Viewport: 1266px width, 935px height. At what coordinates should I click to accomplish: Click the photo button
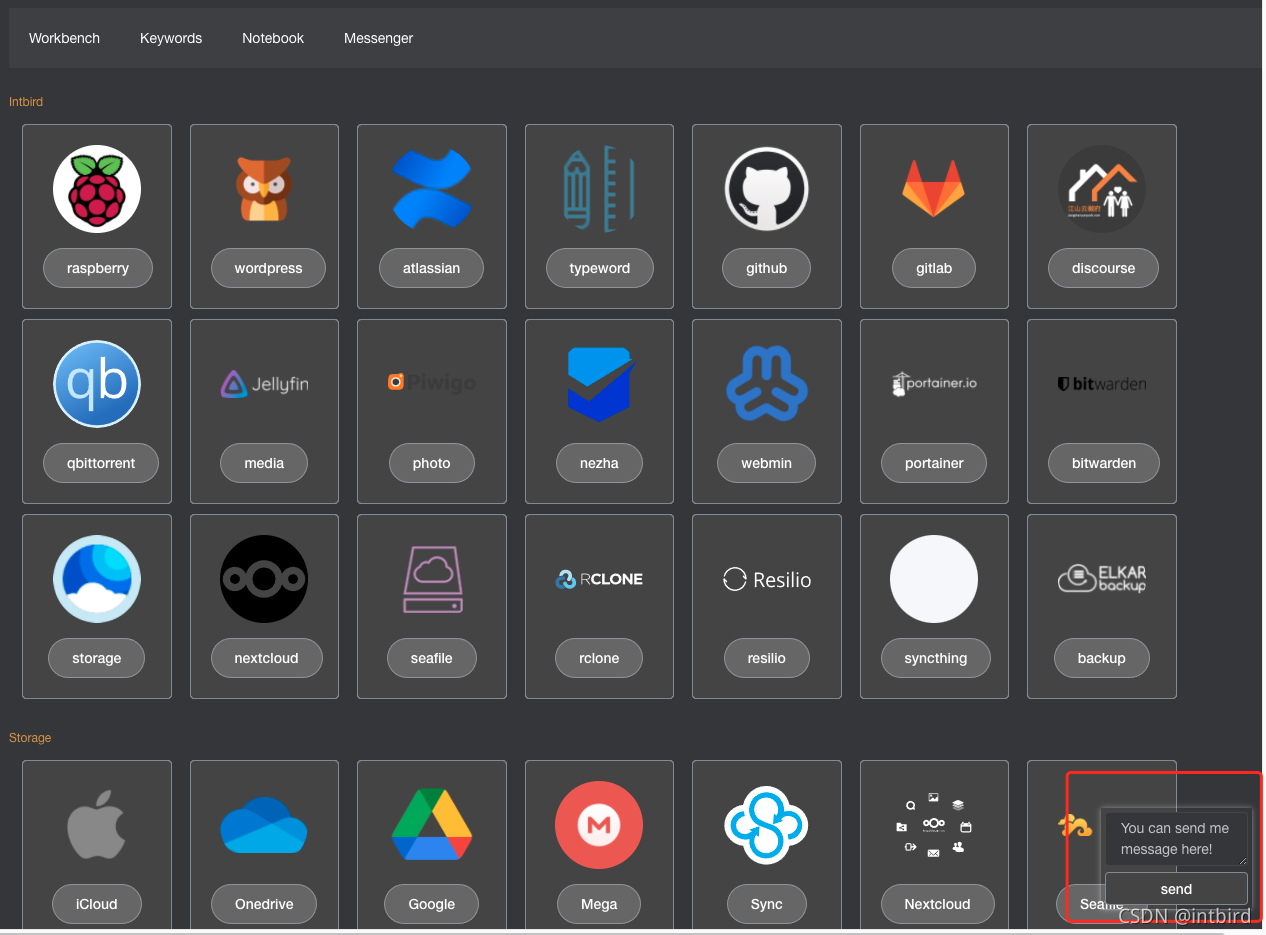(432, 463)
